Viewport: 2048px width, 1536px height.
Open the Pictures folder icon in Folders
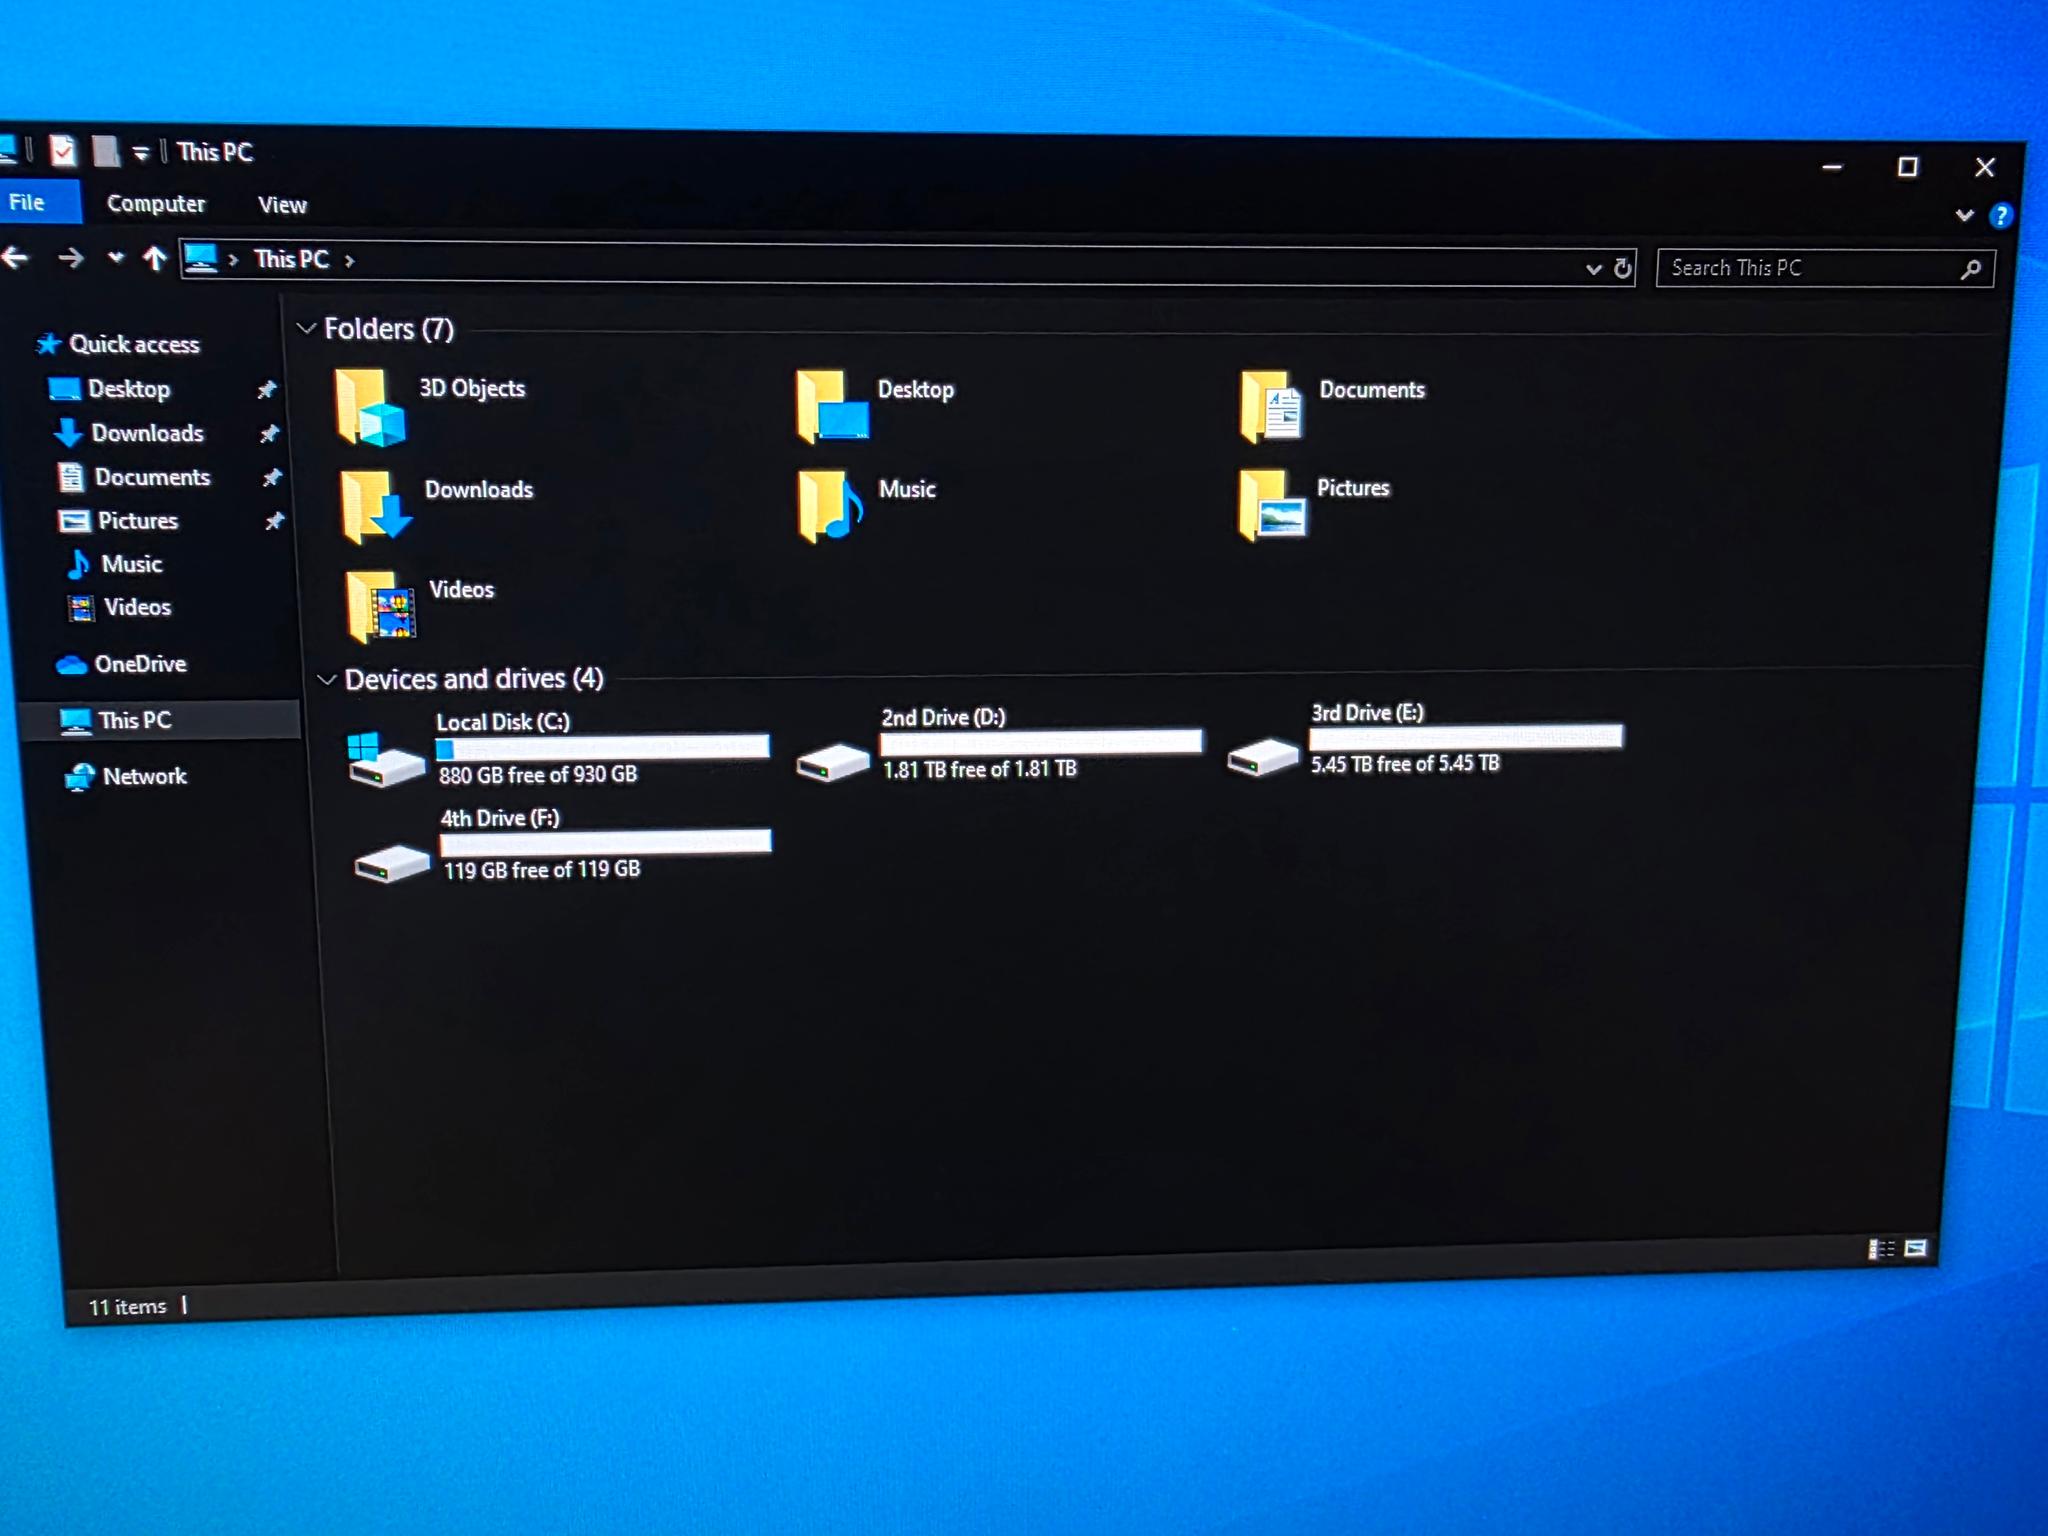(1271, 505)
